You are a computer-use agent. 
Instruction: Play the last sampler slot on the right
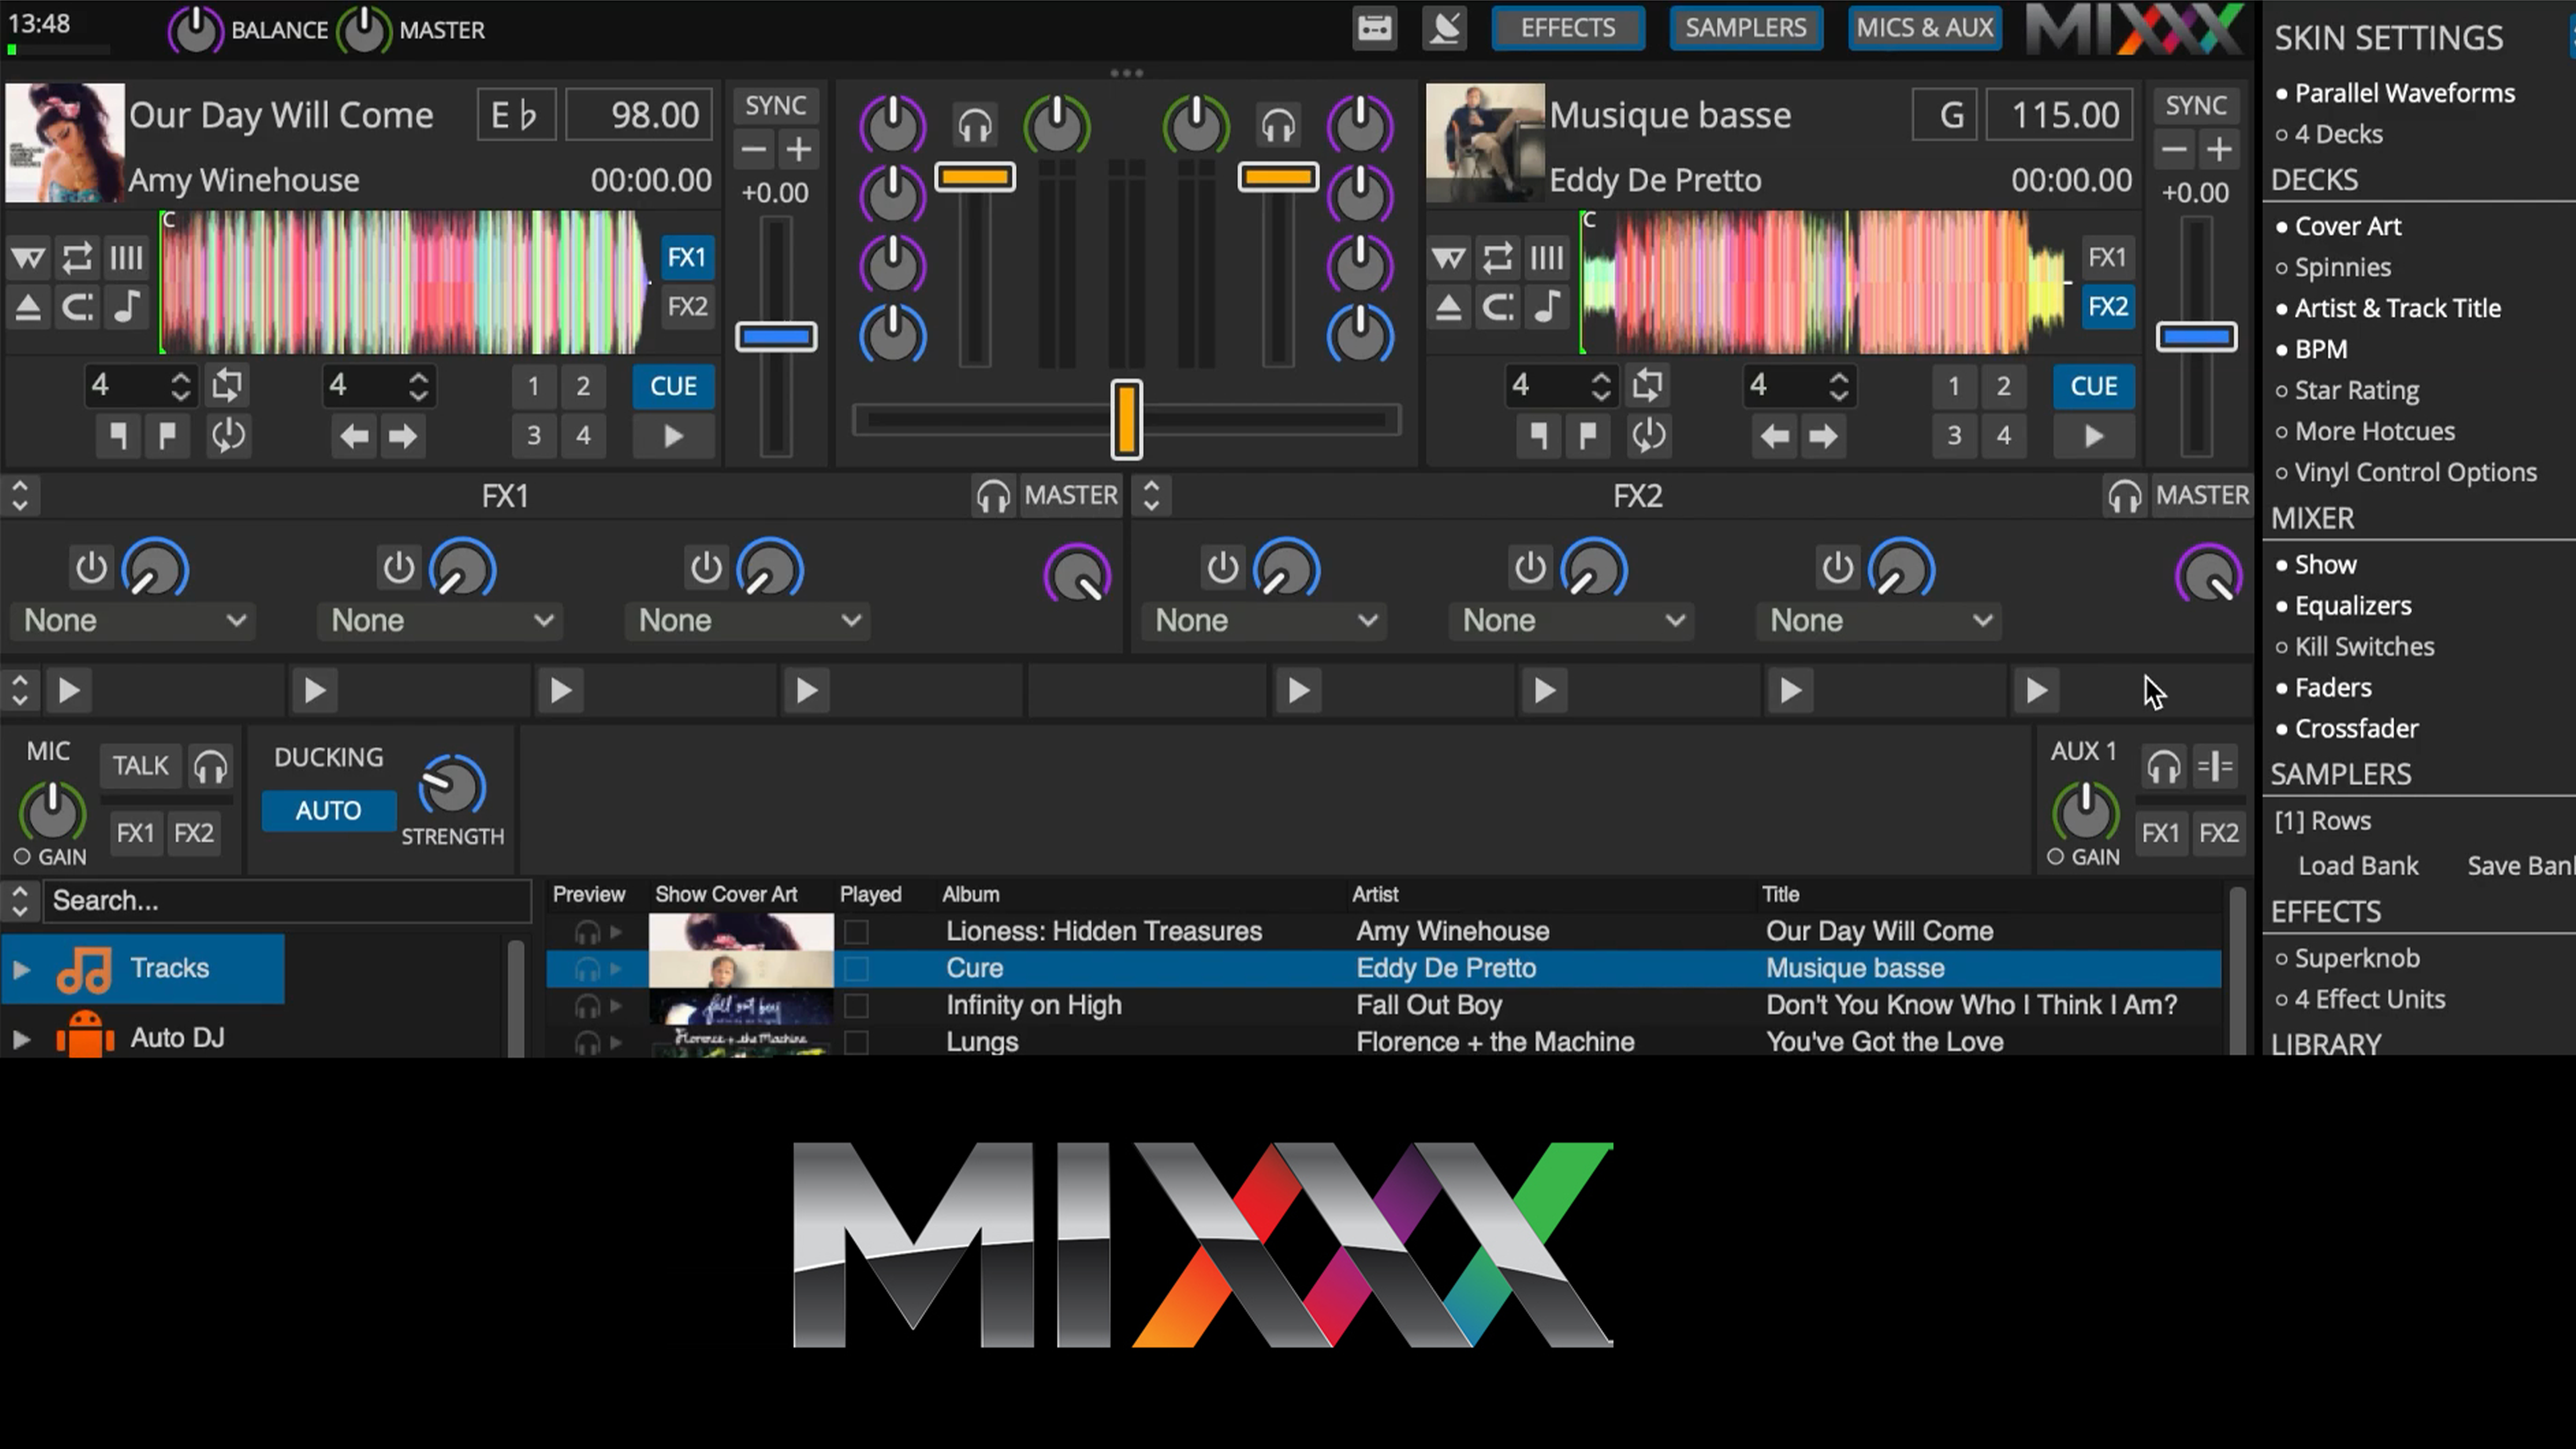[2036, 691]
